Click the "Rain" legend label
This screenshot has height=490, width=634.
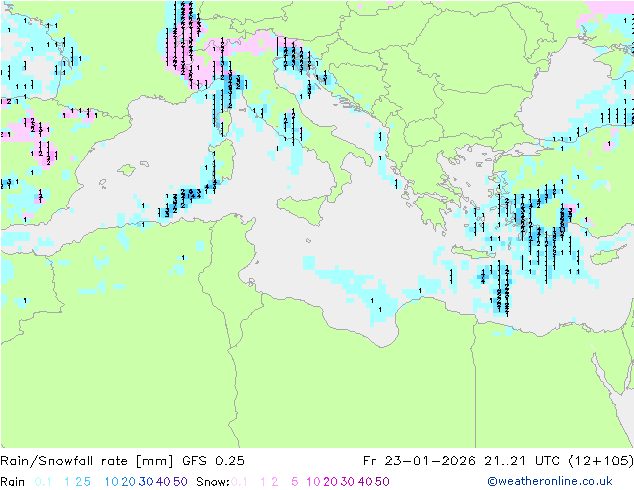pos(13,482)
